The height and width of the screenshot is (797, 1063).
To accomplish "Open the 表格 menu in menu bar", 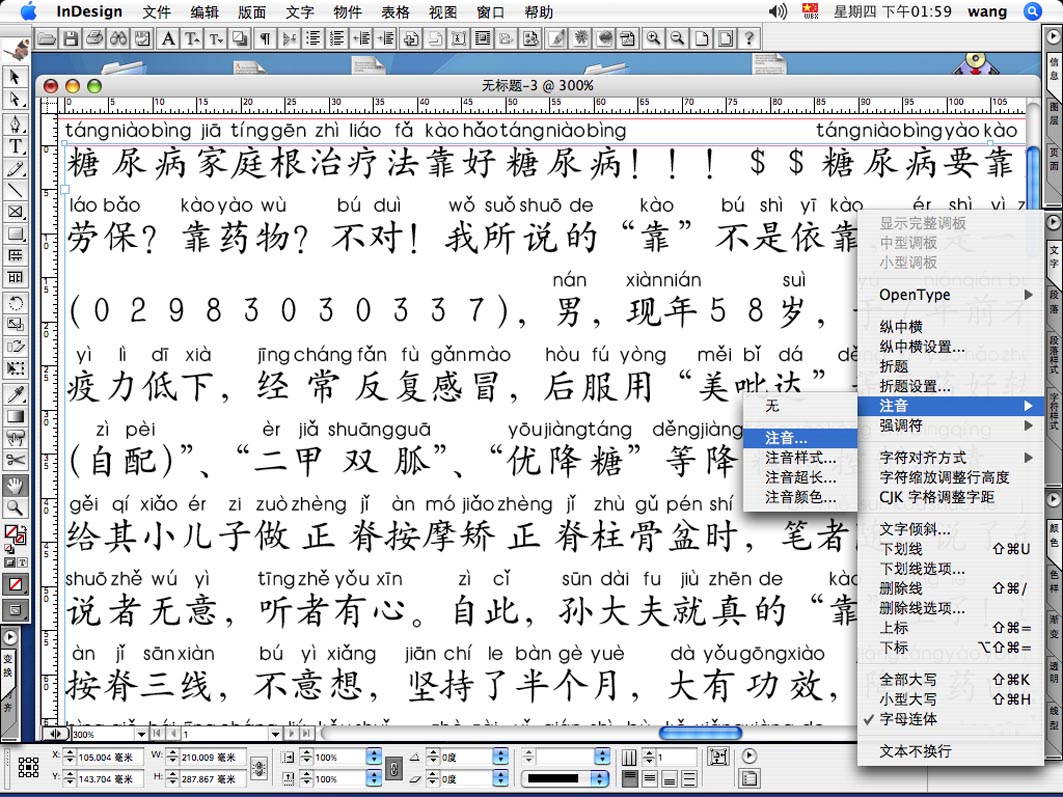I will click(395, 12).
